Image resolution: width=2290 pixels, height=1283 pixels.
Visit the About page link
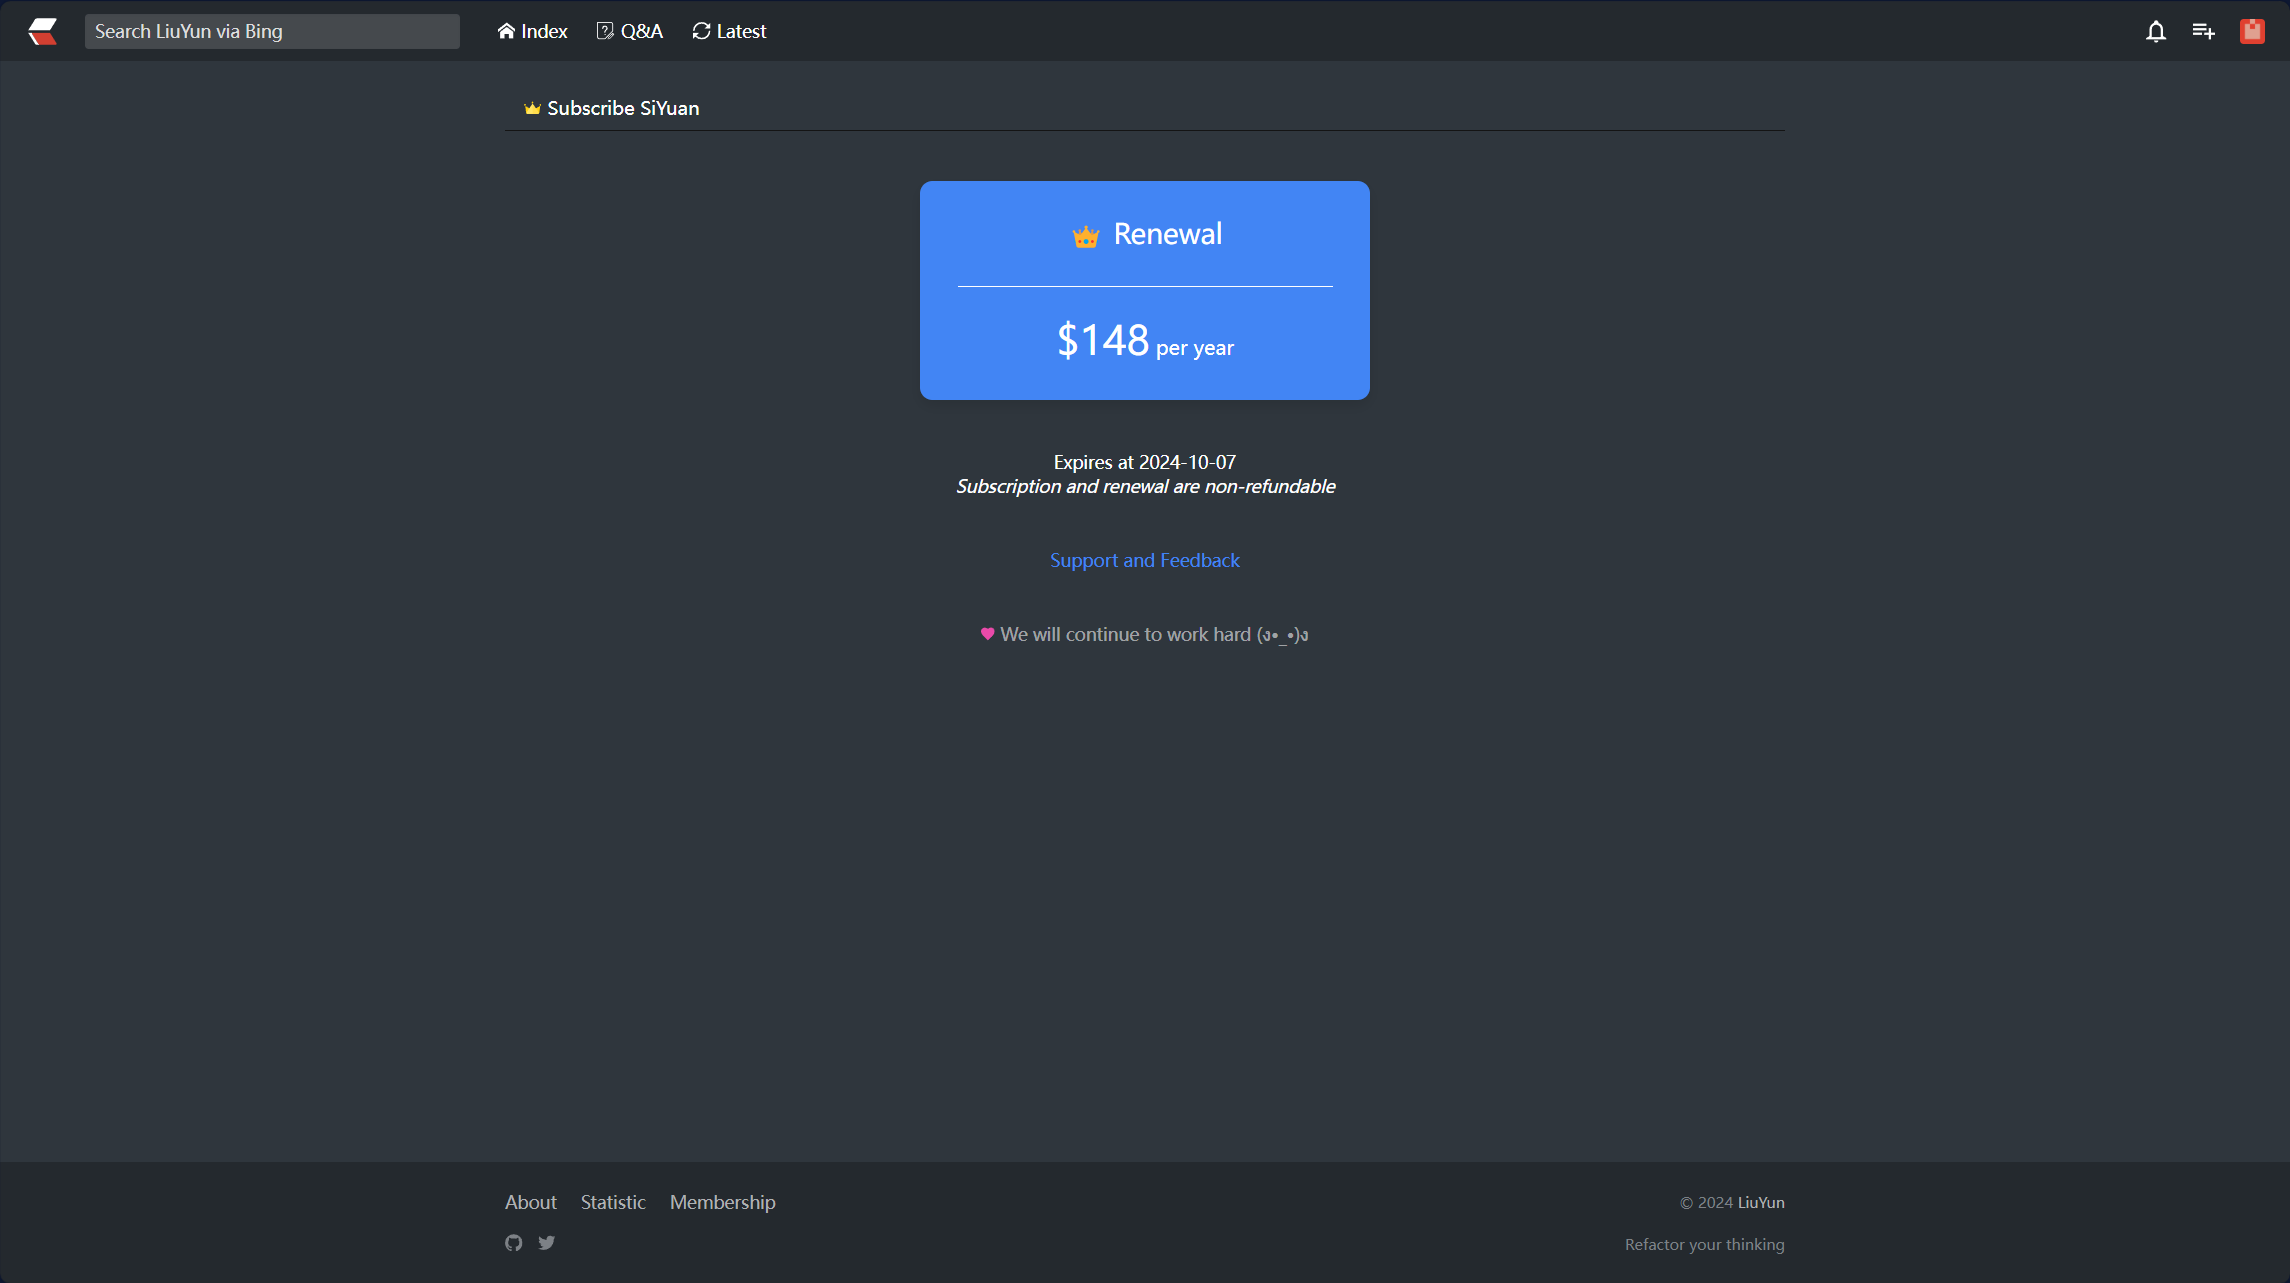point(530,1202)
